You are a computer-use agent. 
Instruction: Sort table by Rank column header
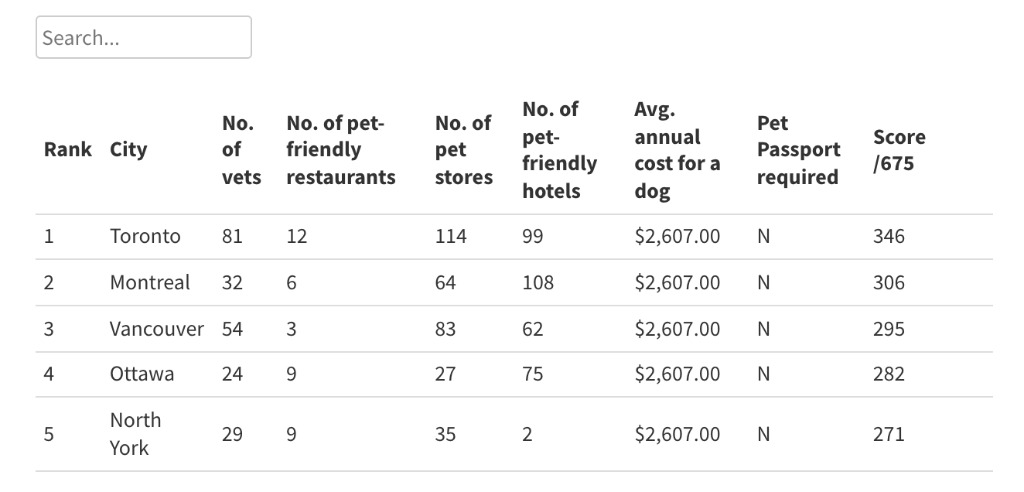click(67, 150)
